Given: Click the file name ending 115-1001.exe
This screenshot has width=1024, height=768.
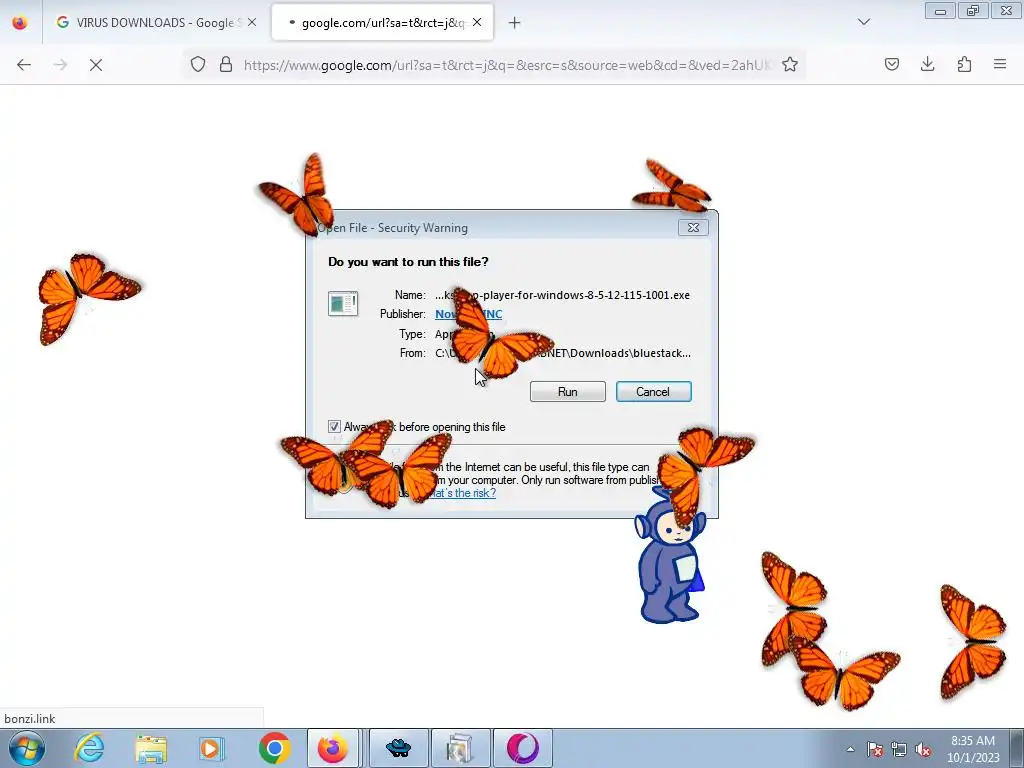Looking at the screenshot, I should 562,295.
